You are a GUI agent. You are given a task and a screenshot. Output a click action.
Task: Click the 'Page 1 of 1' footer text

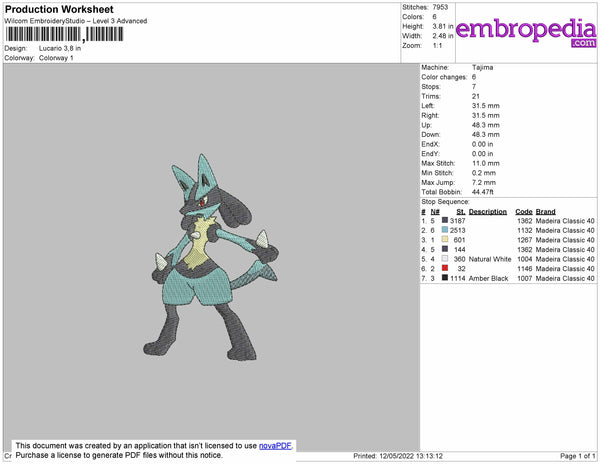[577, 456]
